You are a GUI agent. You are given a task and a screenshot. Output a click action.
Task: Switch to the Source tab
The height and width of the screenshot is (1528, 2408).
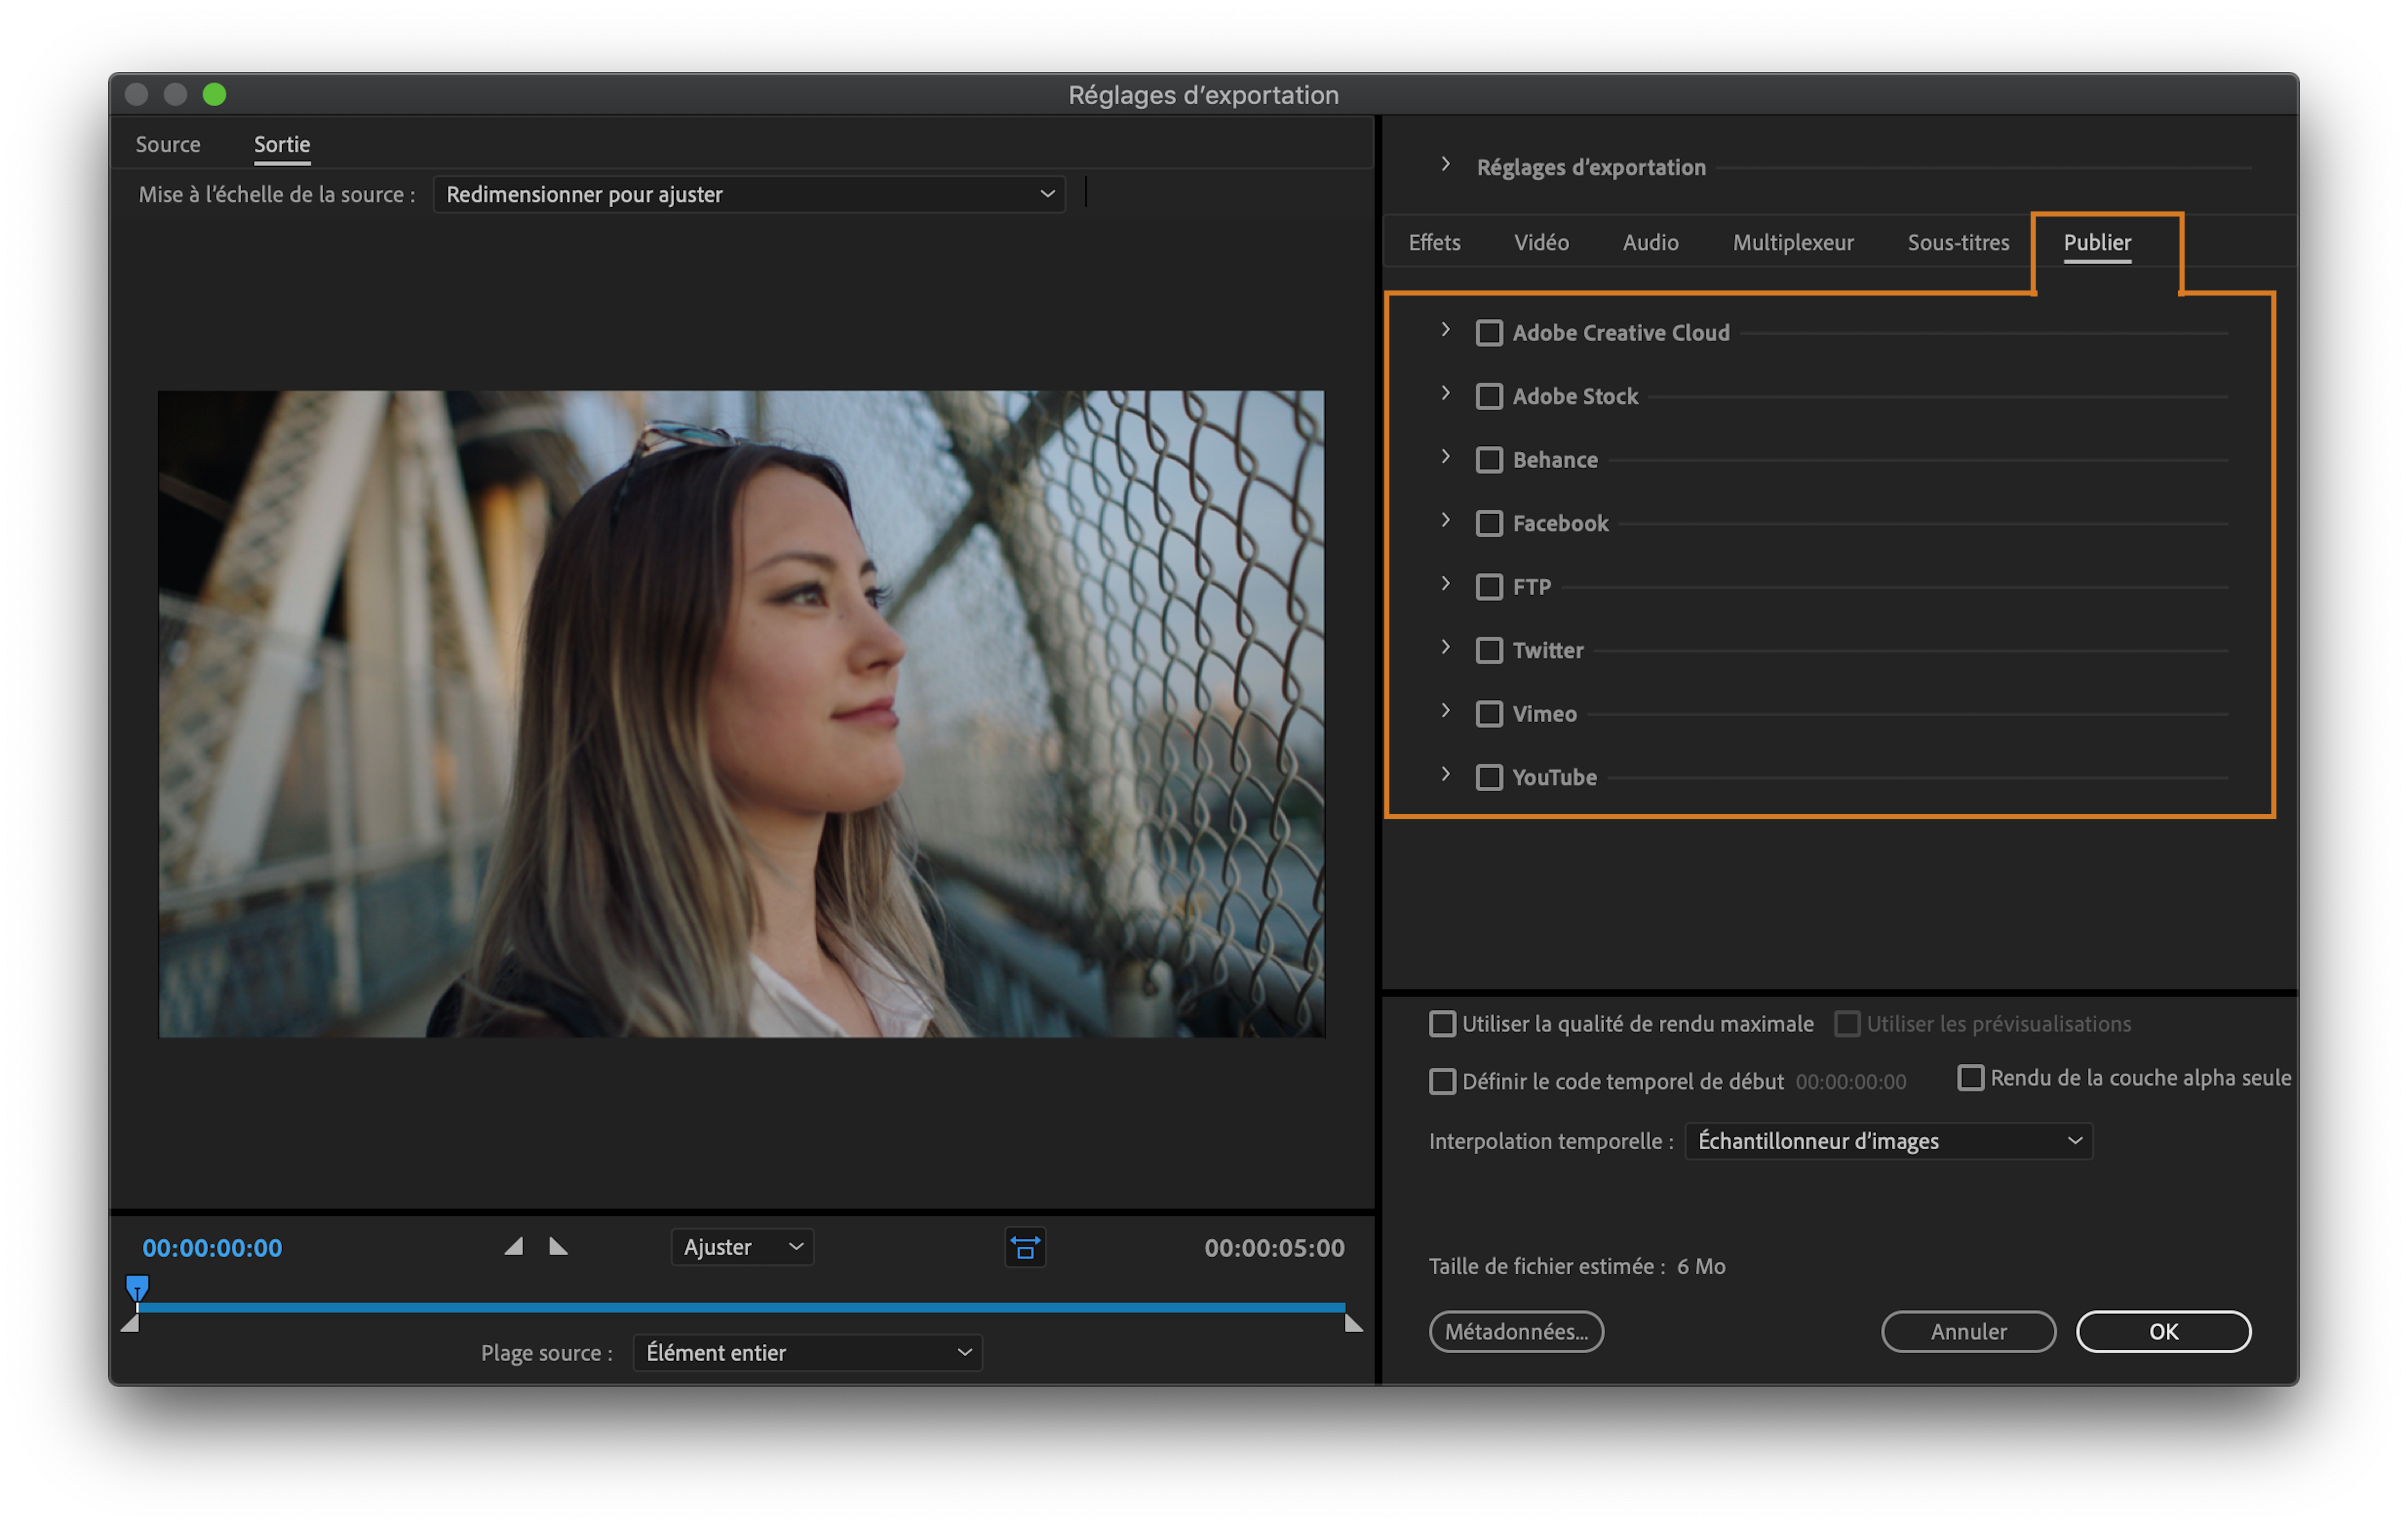tap(168, 144)
